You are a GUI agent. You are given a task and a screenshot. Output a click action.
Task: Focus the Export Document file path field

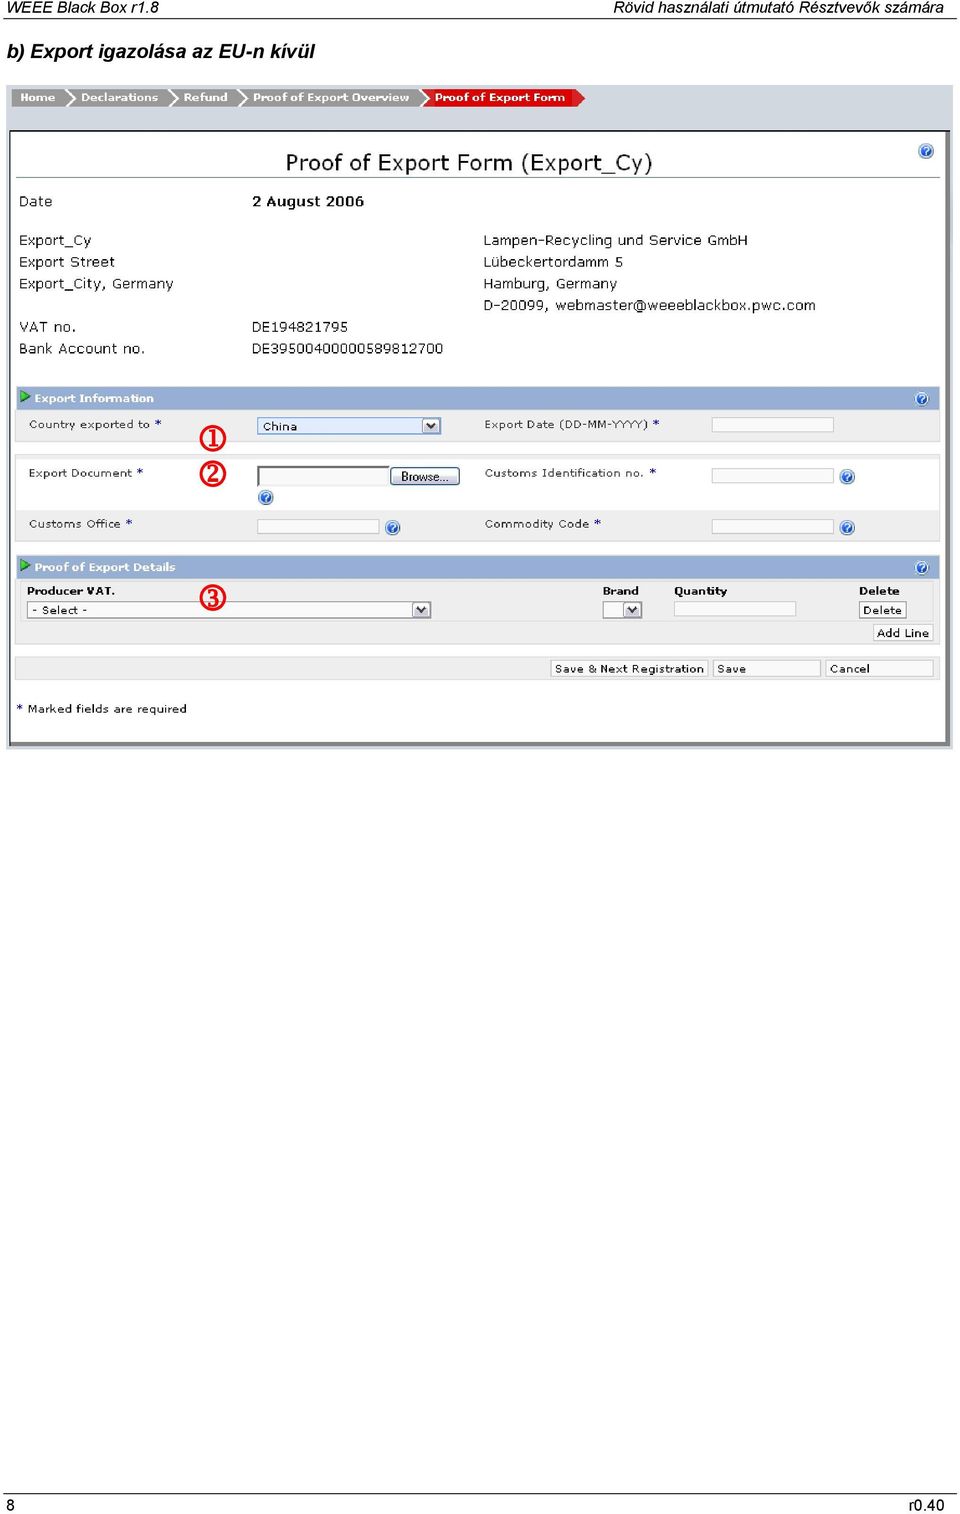pos(323,476)
